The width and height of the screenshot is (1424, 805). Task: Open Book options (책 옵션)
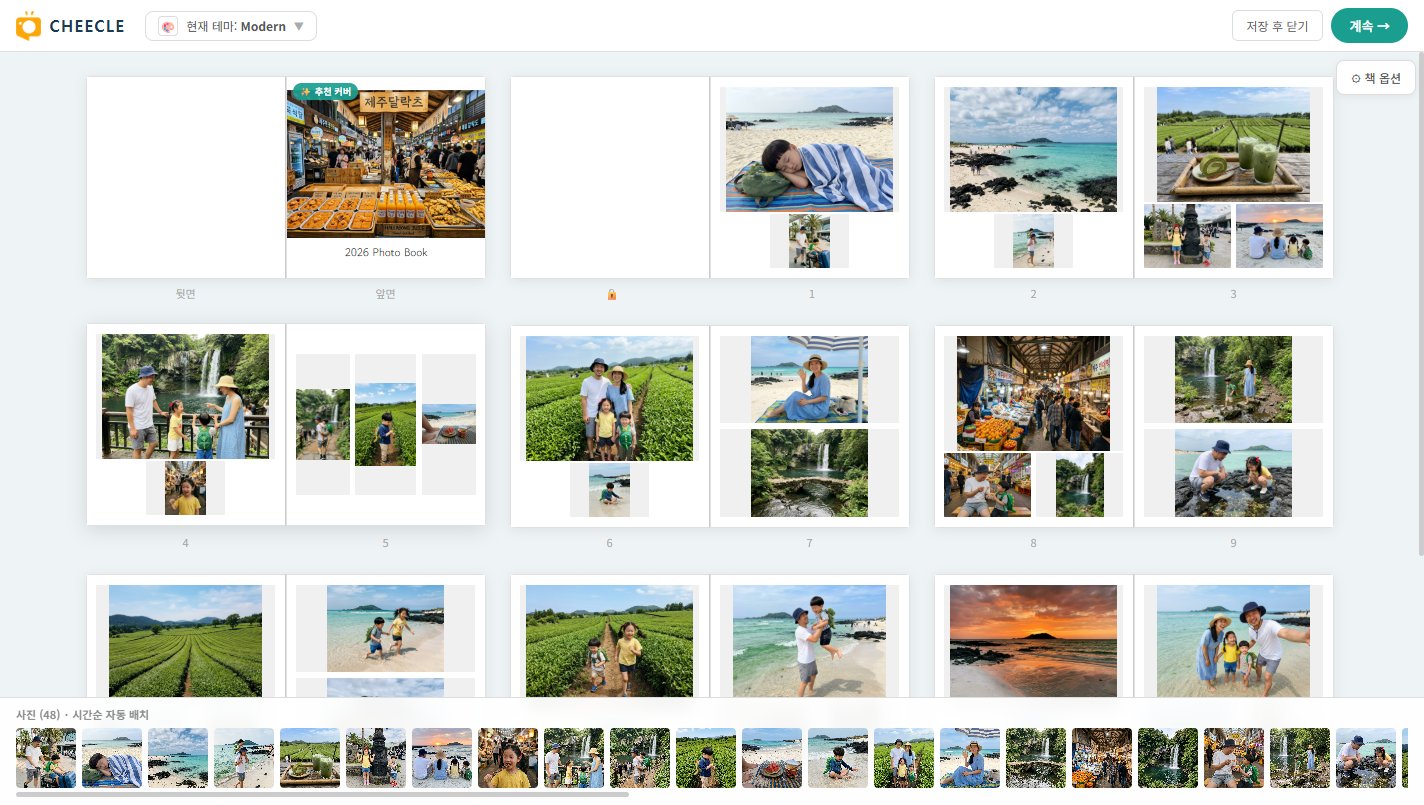1376,78
